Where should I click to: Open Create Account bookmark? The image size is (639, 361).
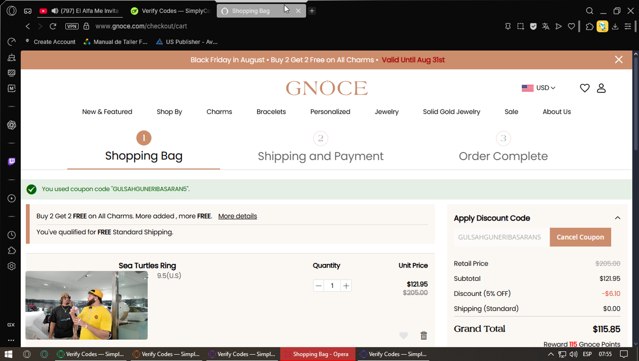[50, 42]
